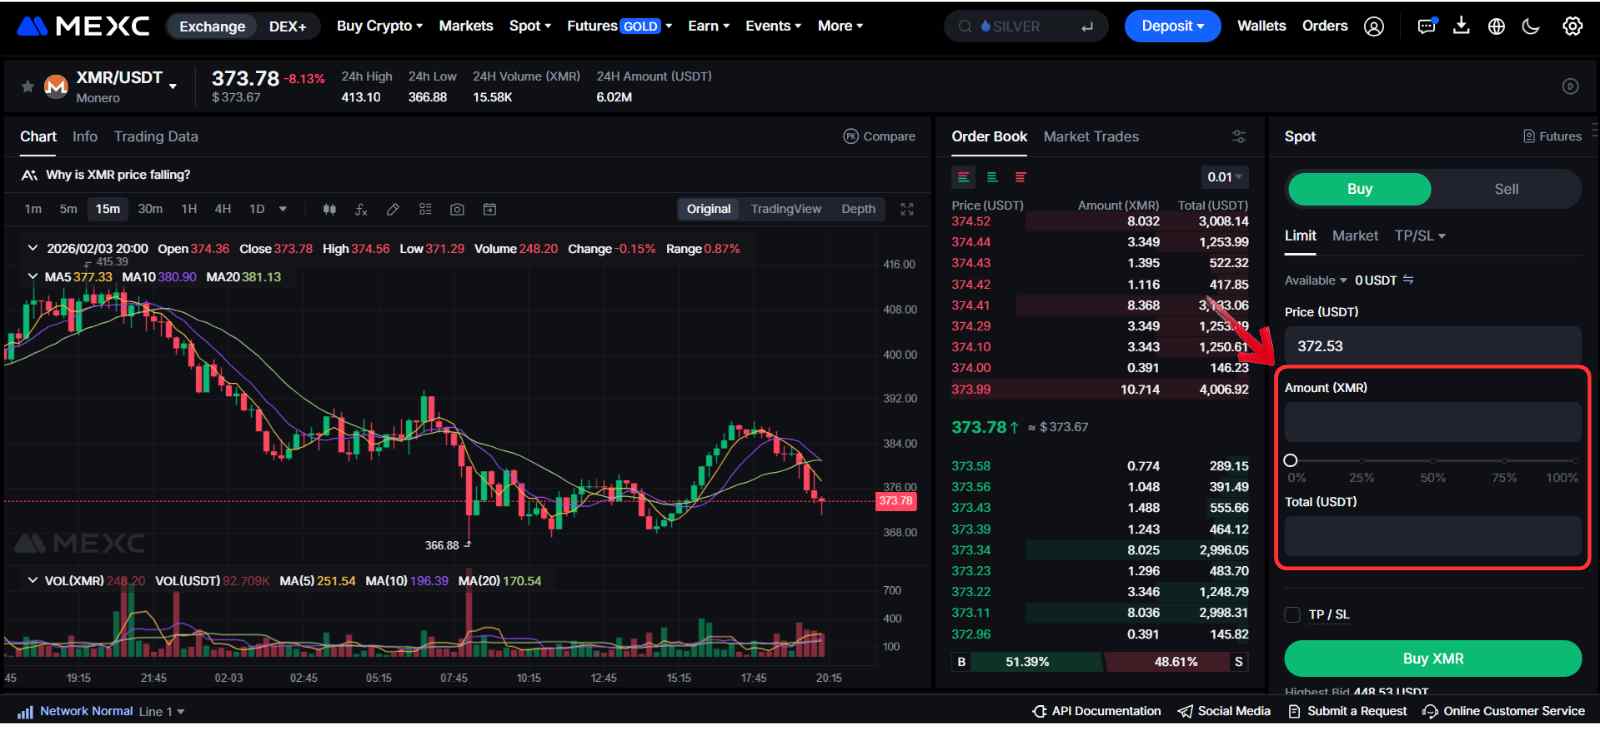Open the 0.01 price precision dropdown

click(x=1225, y=177)
